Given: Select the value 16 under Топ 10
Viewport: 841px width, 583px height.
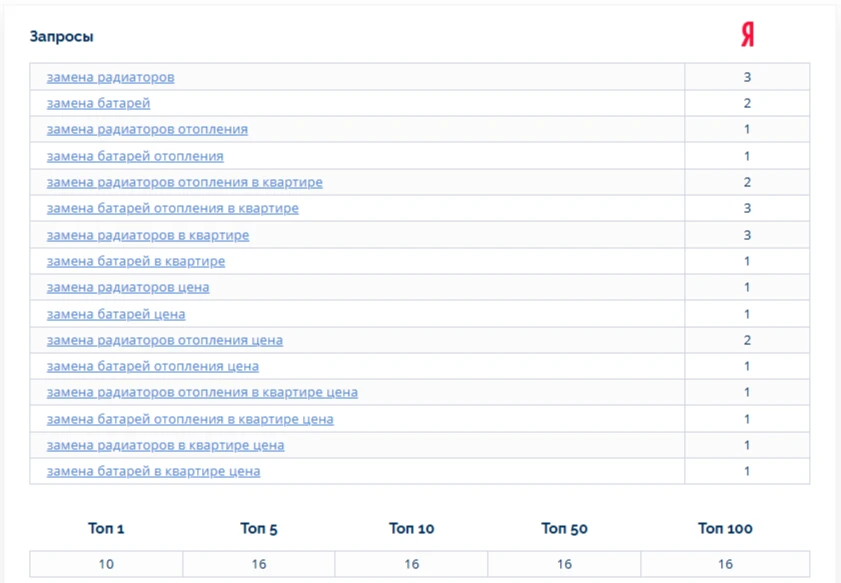Looking at the screenshot, I should [412, 564].
